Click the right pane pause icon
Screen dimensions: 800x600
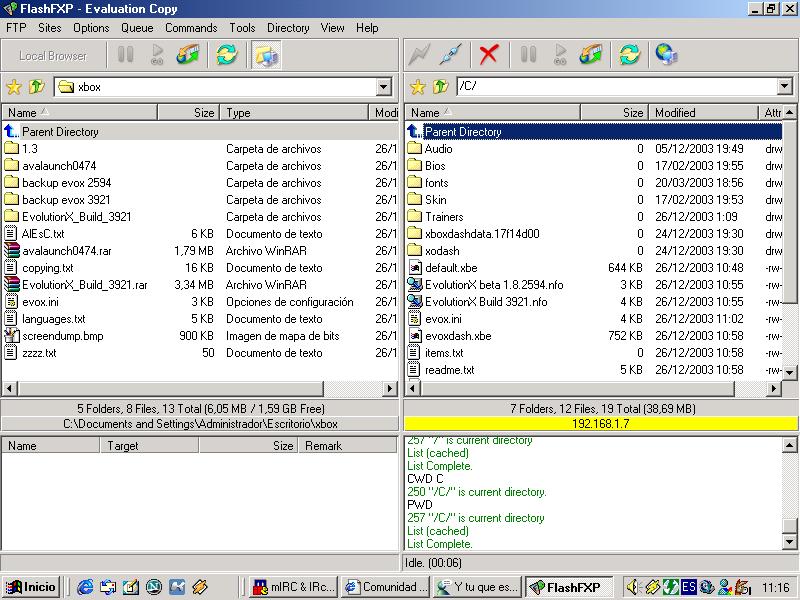(529, 55)
